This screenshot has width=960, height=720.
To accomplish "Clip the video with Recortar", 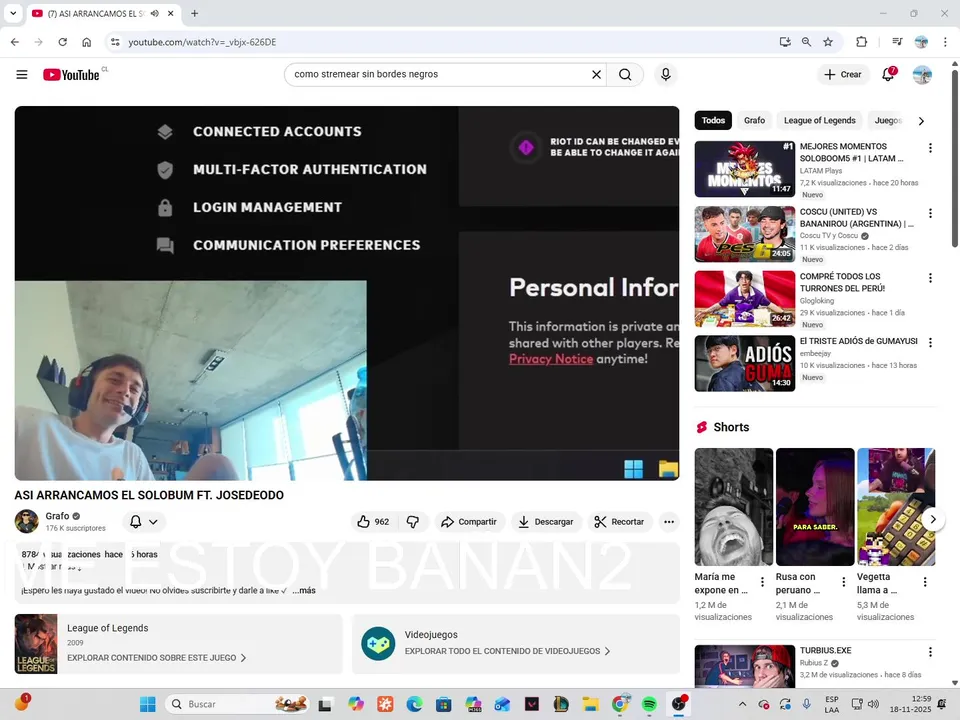I will coord(619,522).
